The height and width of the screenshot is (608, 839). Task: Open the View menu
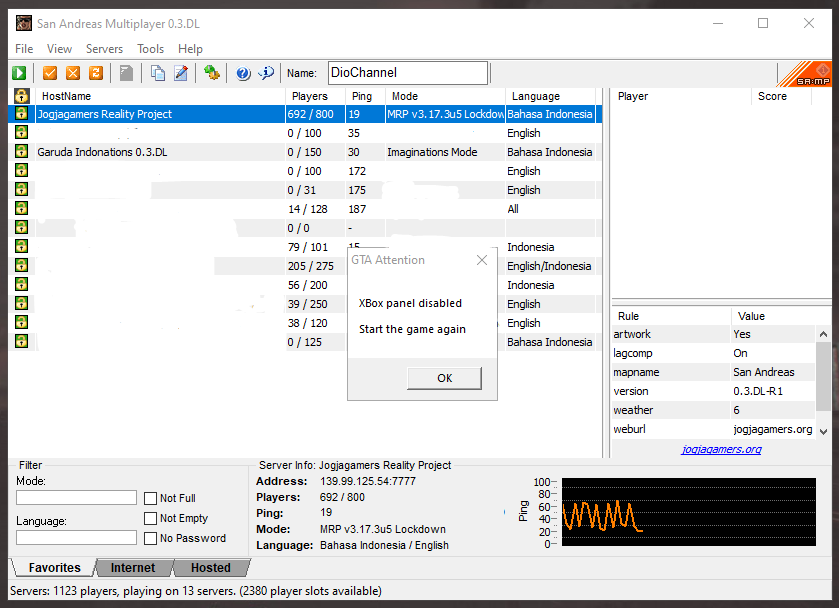coord(59,49)
